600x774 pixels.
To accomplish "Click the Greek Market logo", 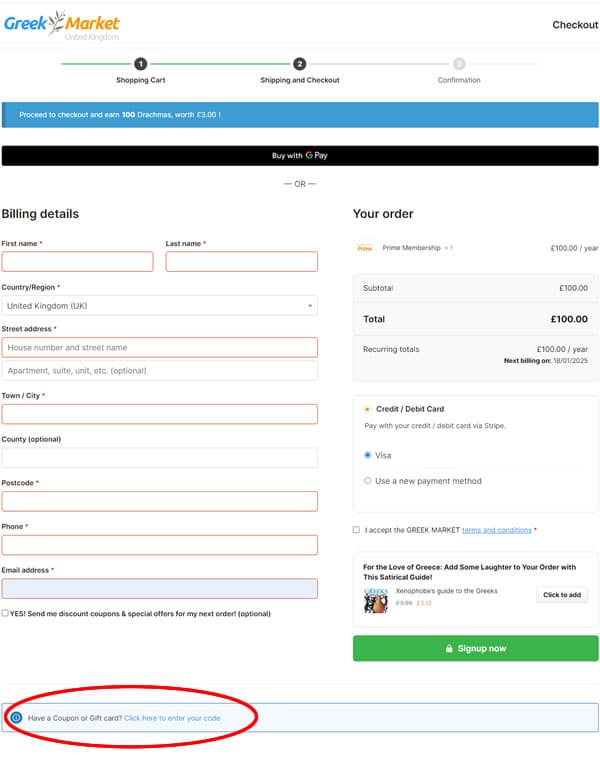I will coord(61,25).
